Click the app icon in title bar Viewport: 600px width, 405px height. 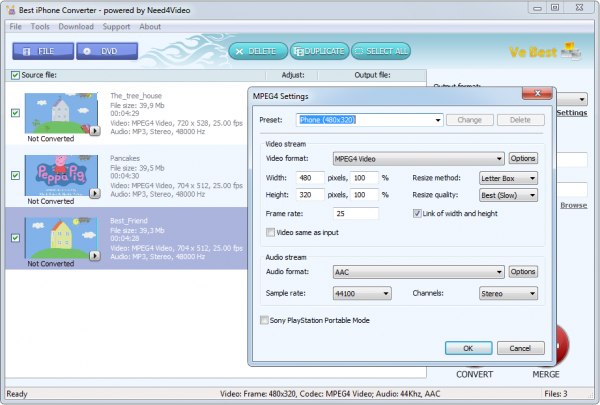11,10
